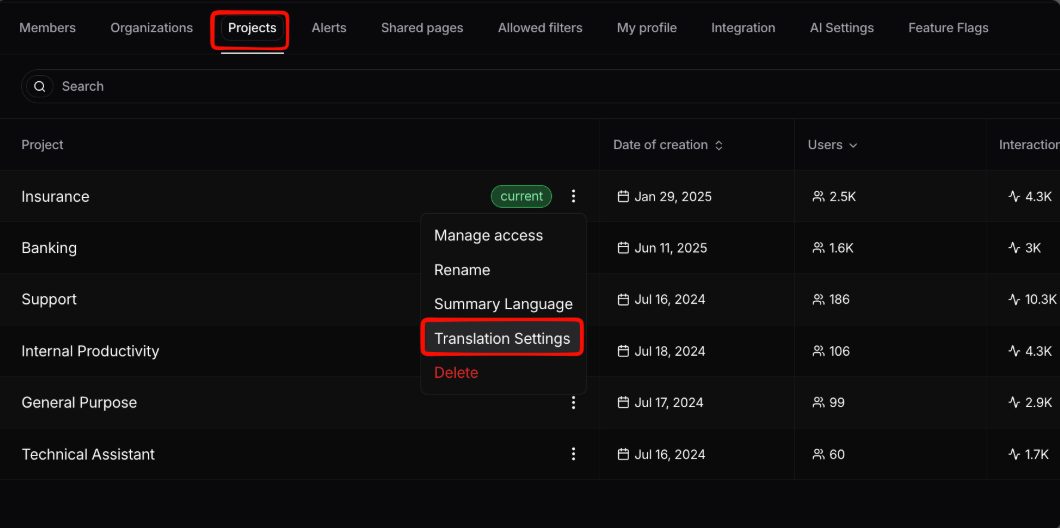Click the search magnifier icon
The image size is (1060, 528).
point(40,87)
